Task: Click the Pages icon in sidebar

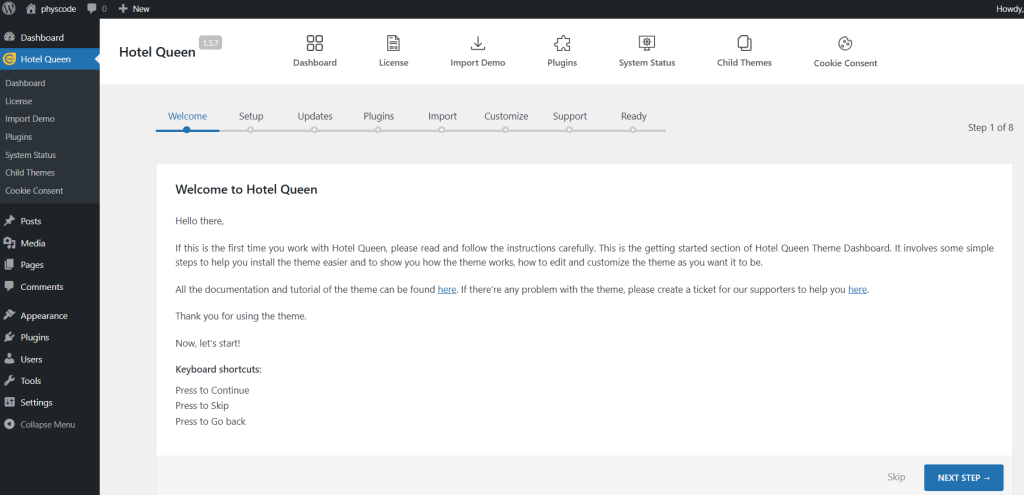Action: click(9, 265)
